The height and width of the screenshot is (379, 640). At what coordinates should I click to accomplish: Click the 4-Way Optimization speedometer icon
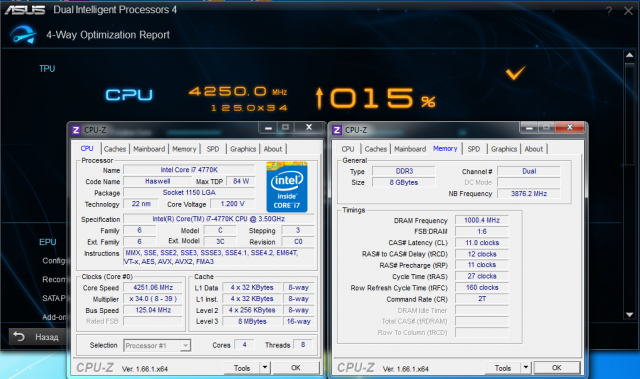coord(23,35)
